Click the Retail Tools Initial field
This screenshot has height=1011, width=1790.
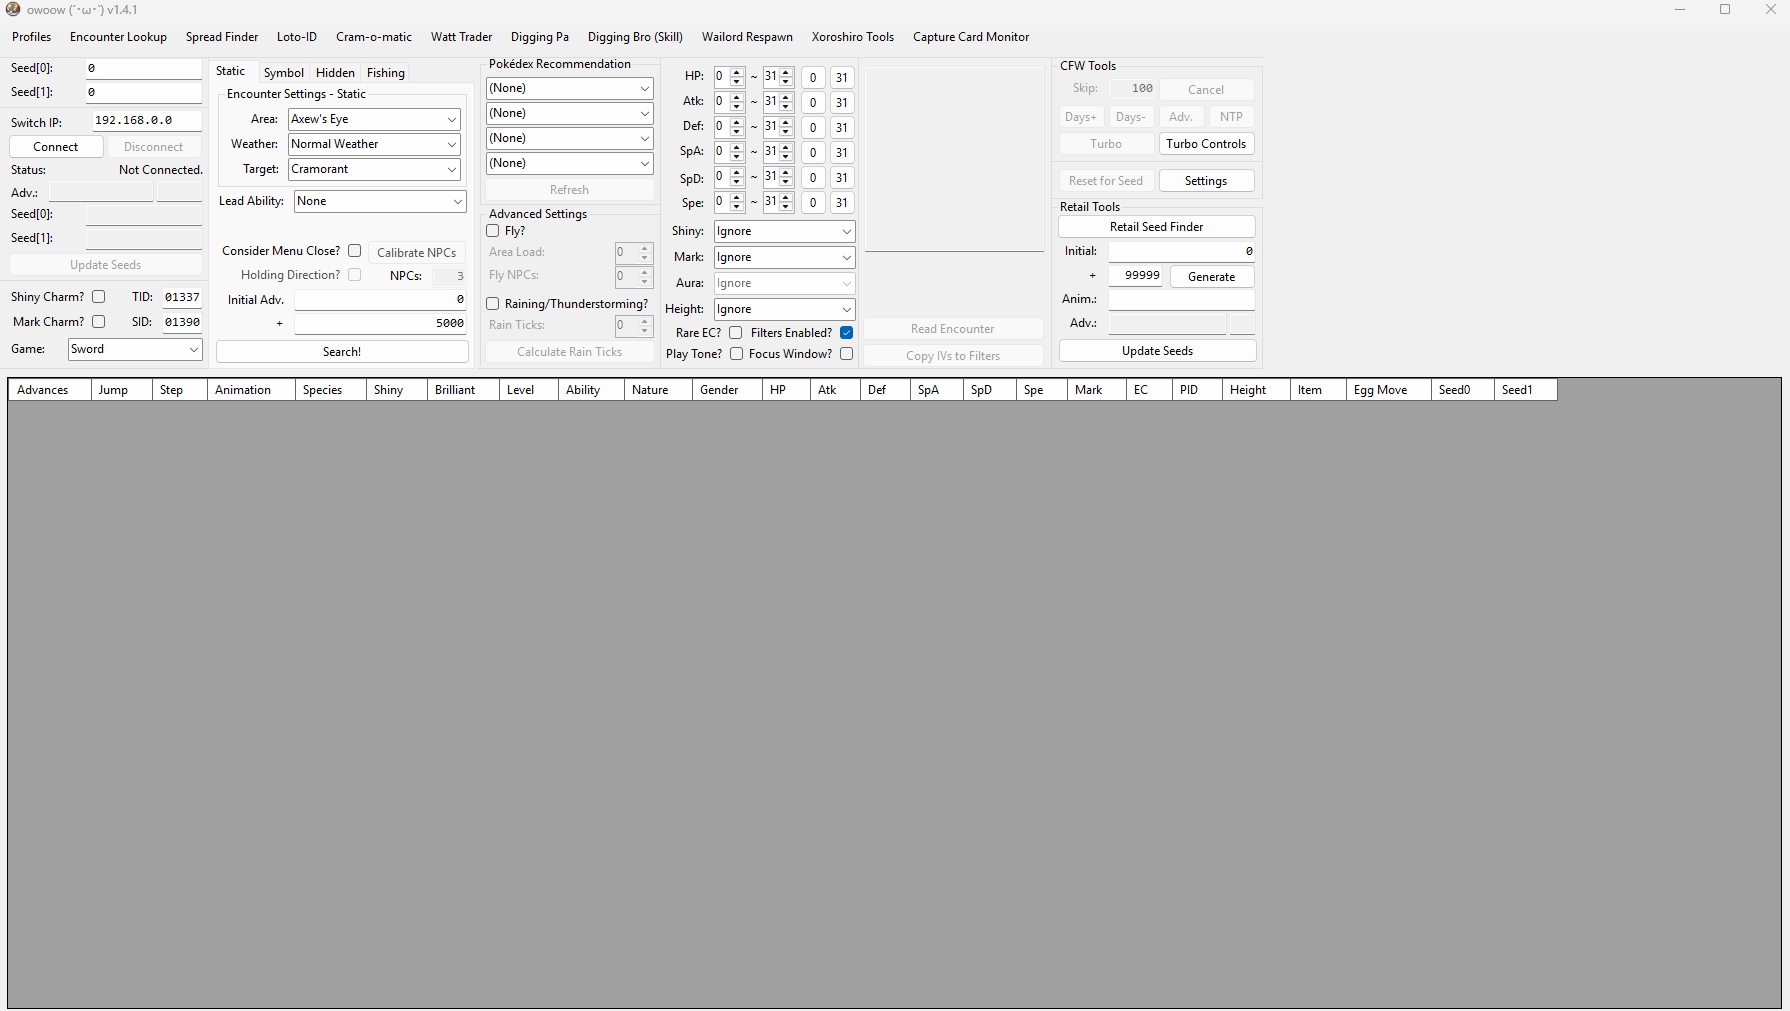[x=1182, y=251]
